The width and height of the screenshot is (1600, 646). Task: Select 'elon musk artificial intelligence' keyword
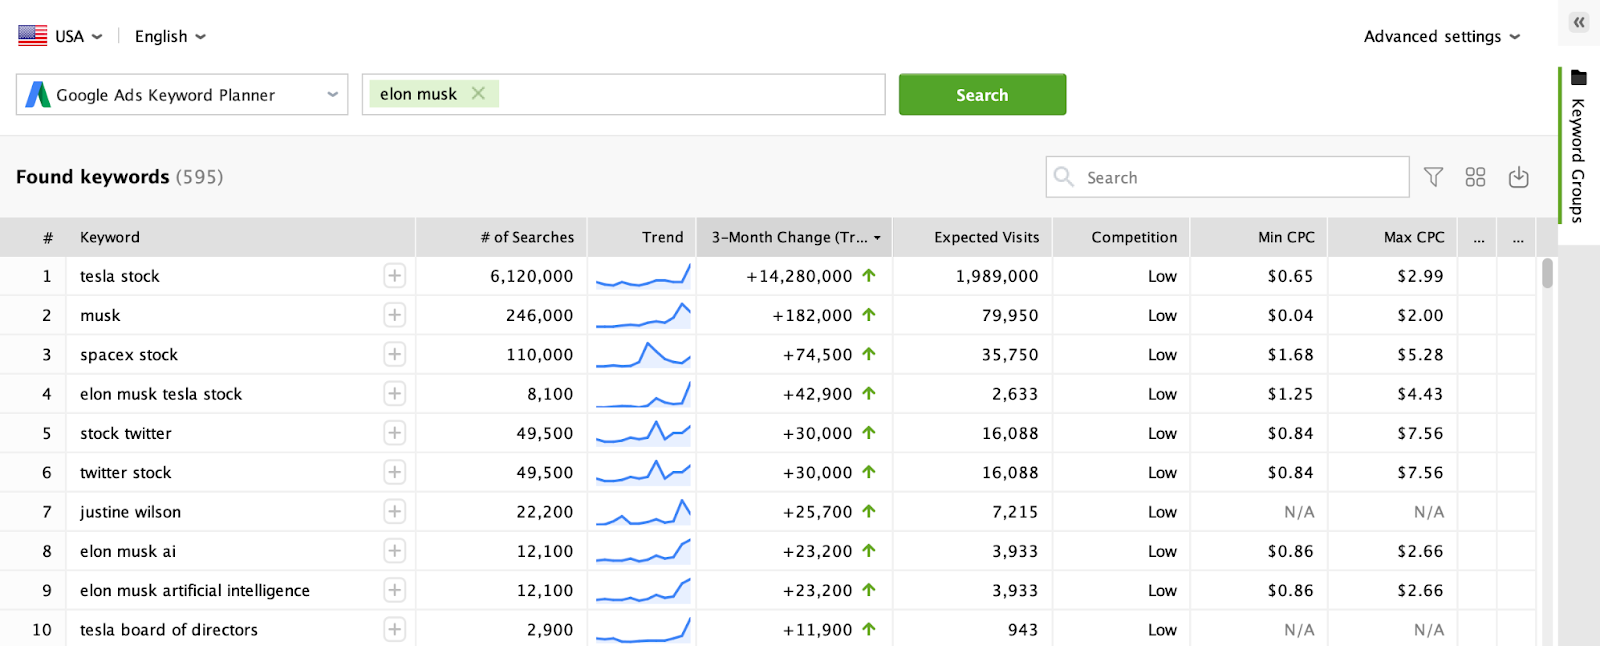click(195, 590)
